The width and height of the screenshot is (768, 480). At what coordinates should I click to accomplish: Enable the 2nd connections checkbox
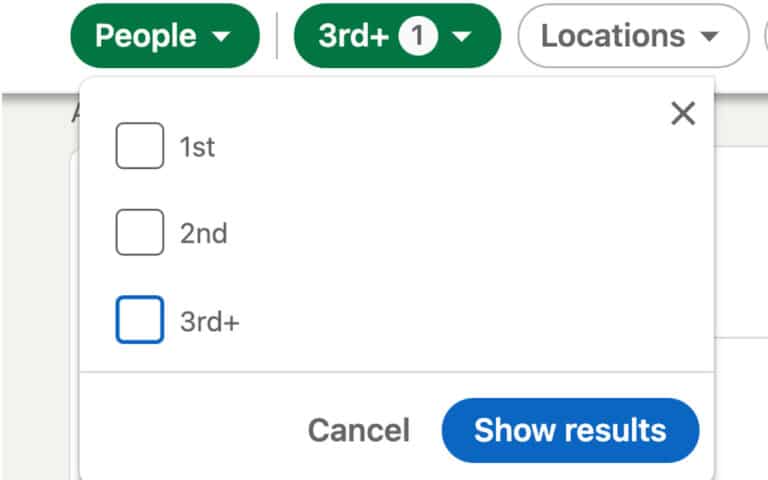[x=139, y=233]
